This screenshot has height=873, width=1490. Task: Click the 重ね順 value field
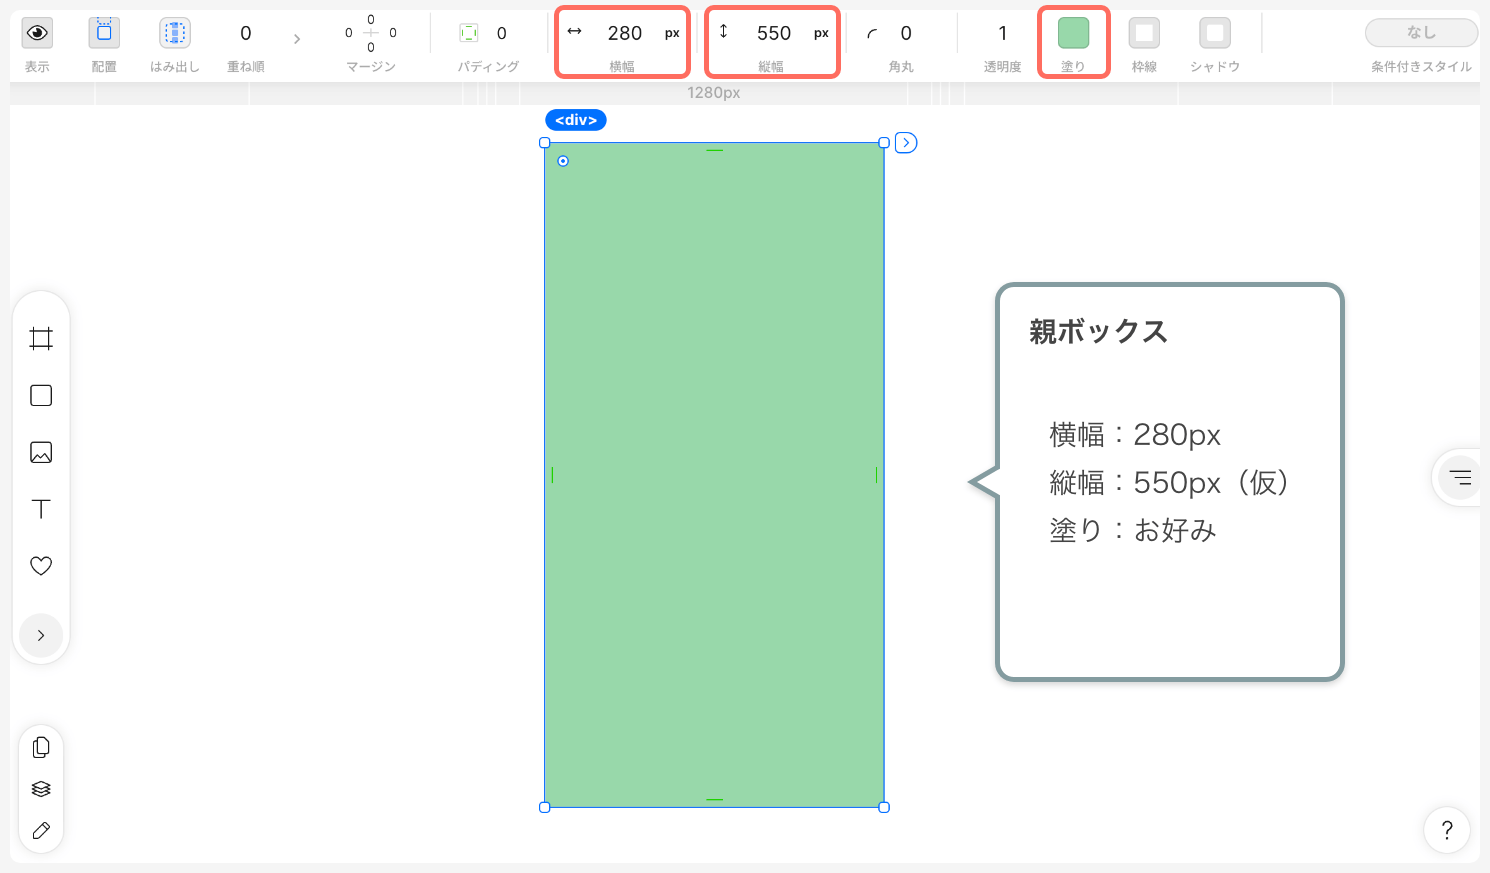coord(246,33)
